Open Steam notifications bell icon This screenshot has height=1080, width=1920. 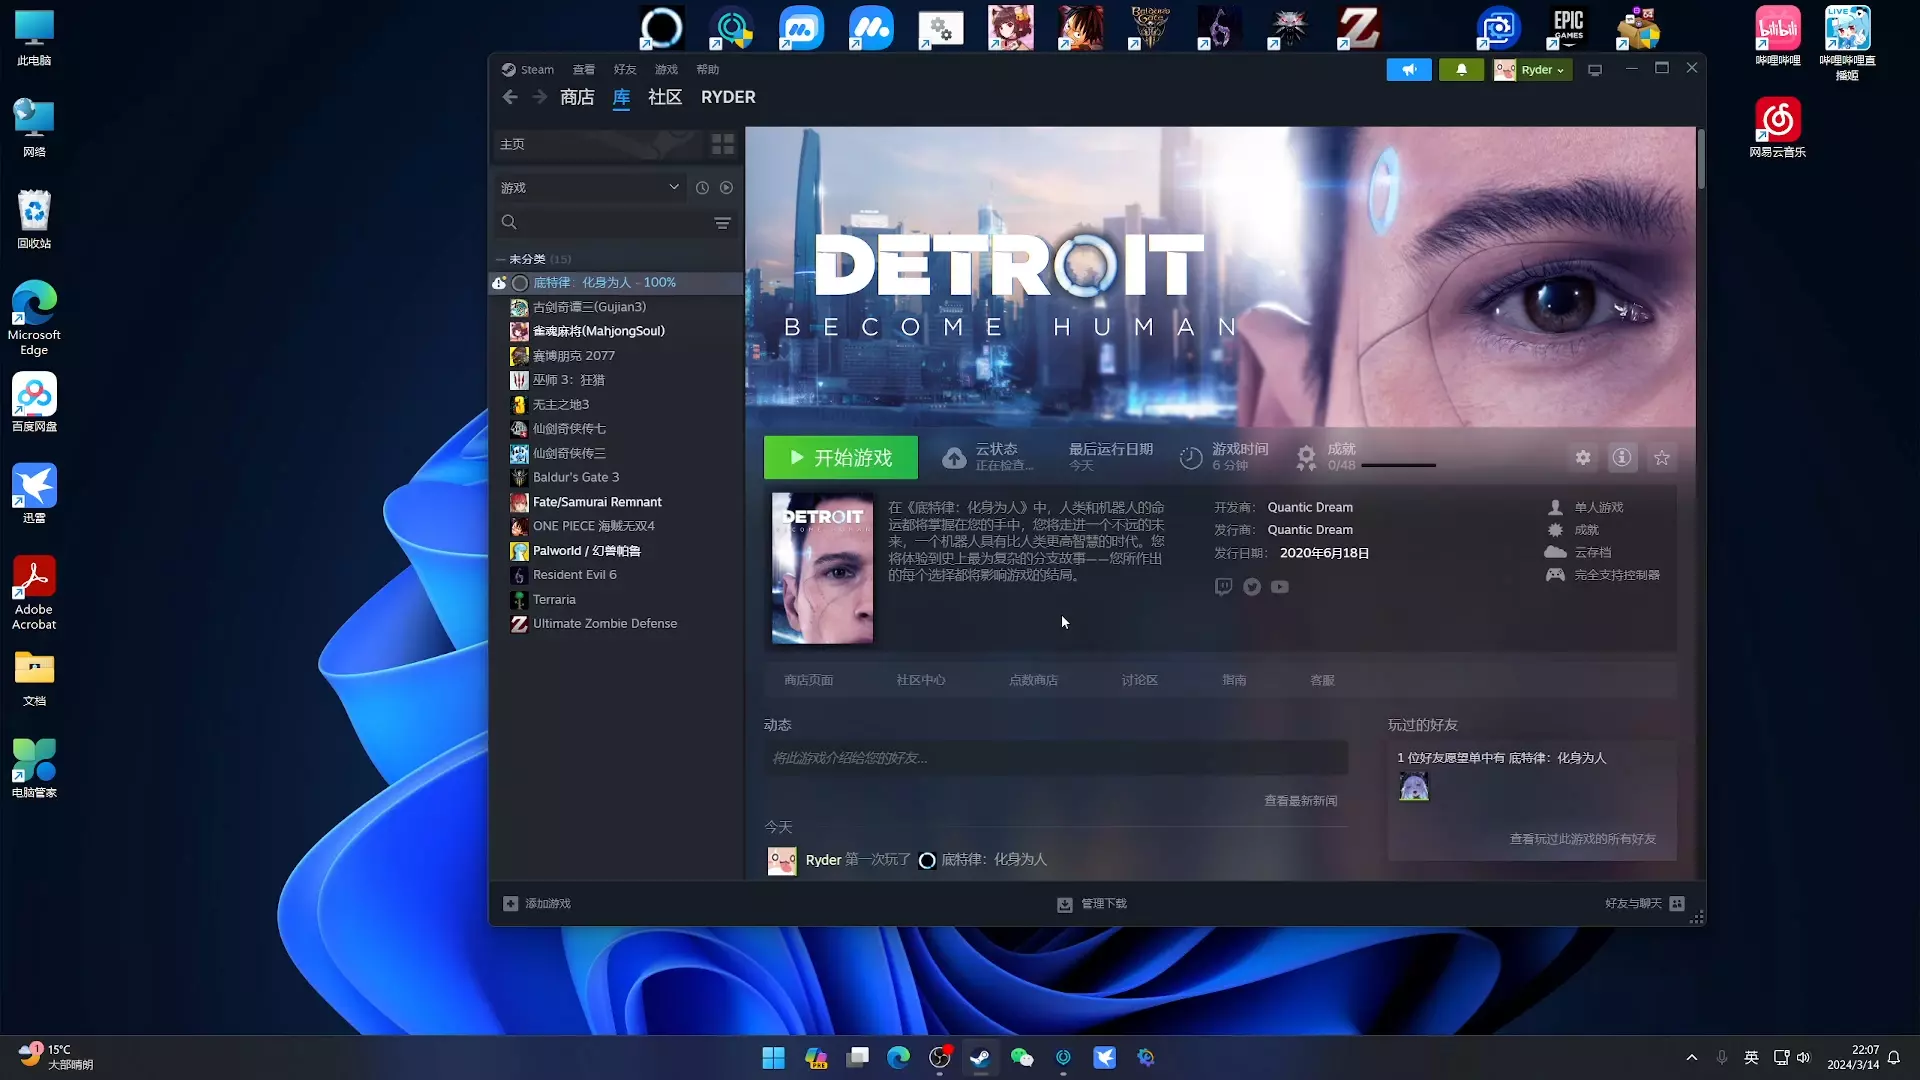(1461, 70)
